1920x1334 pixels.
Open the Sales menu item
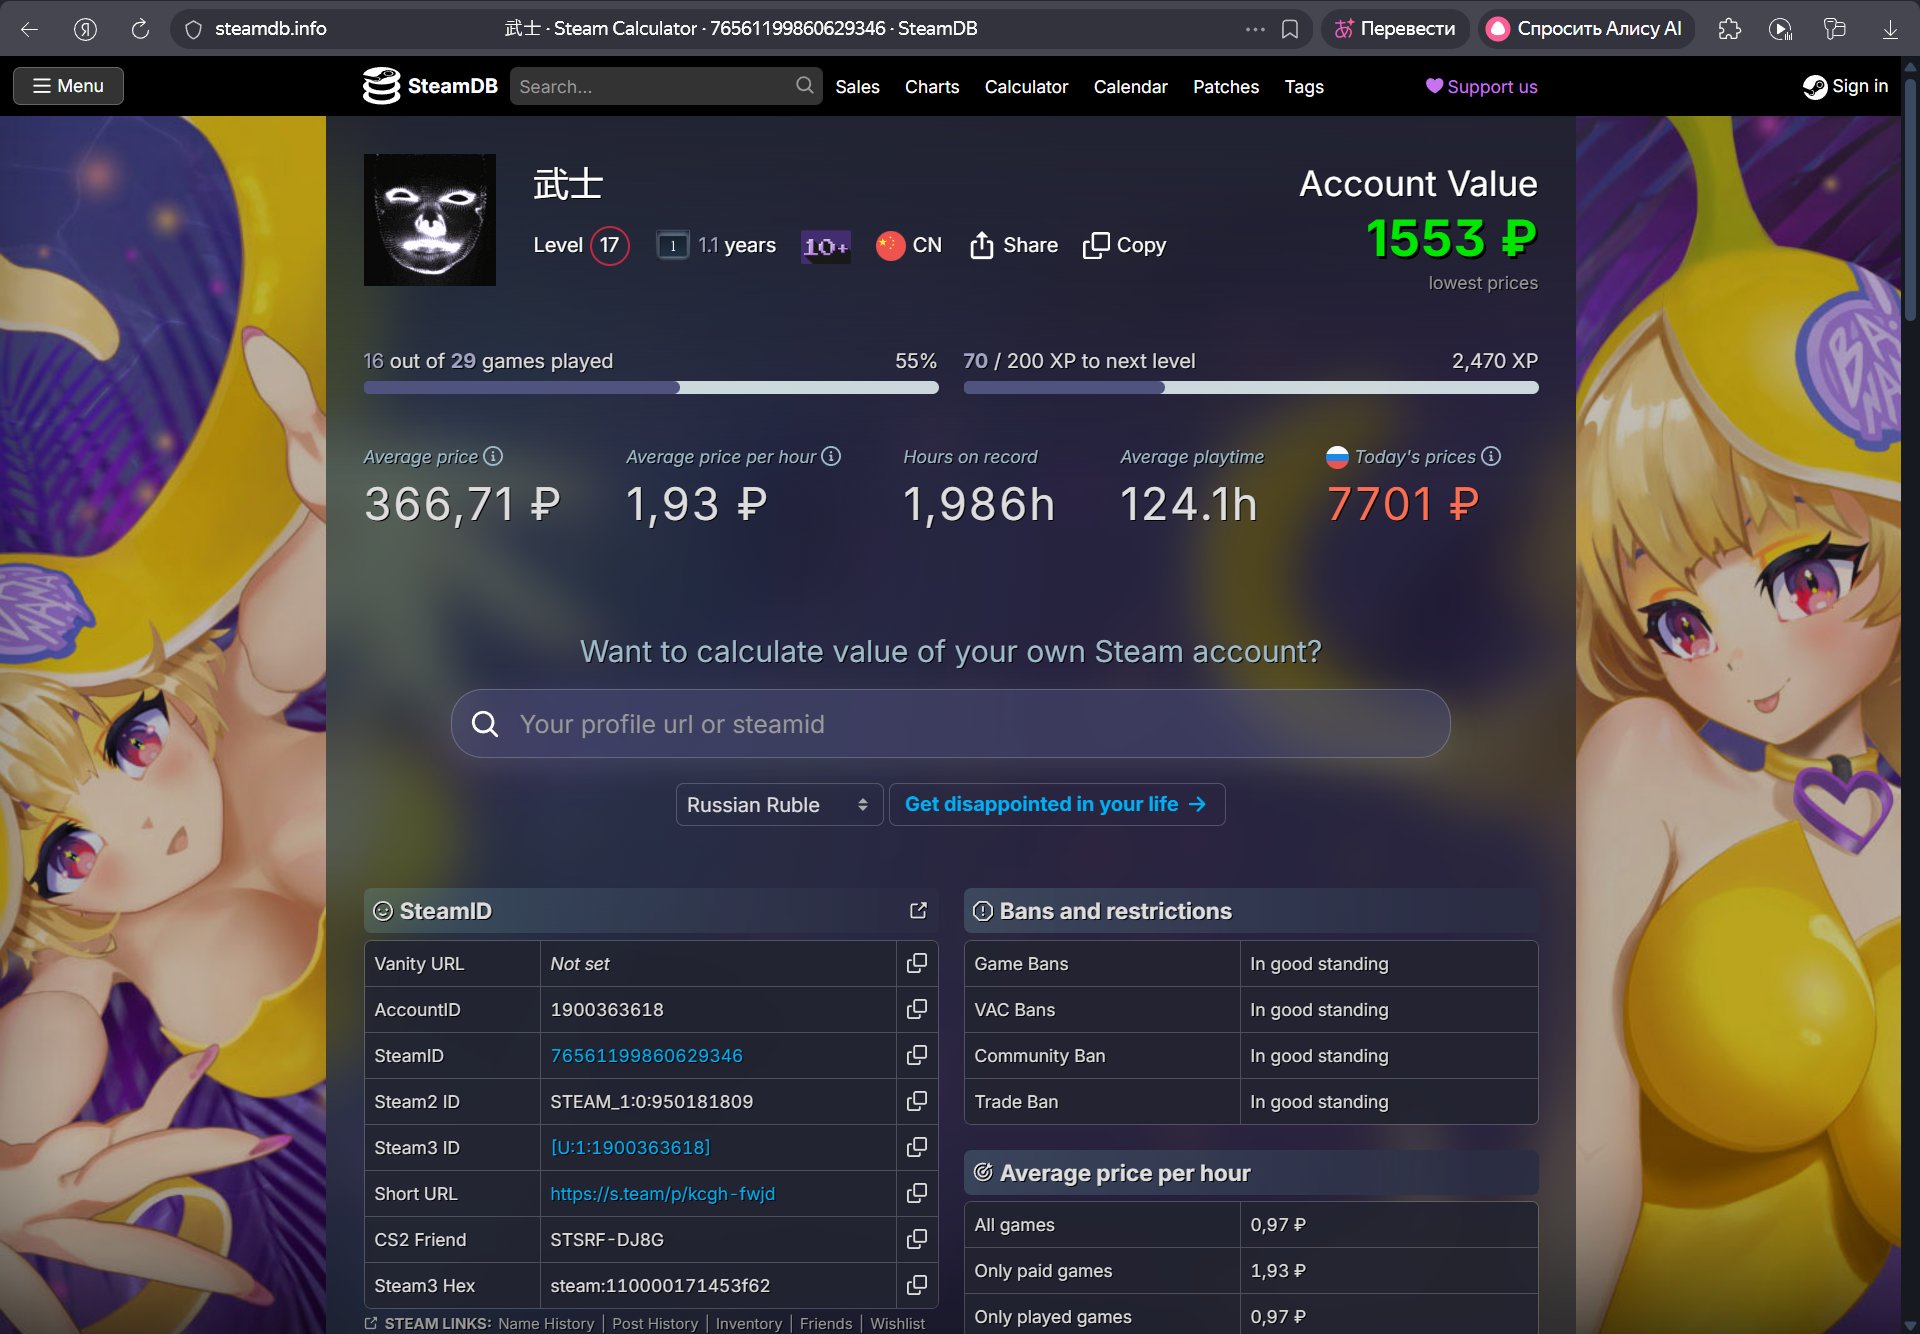pos(857,87)
